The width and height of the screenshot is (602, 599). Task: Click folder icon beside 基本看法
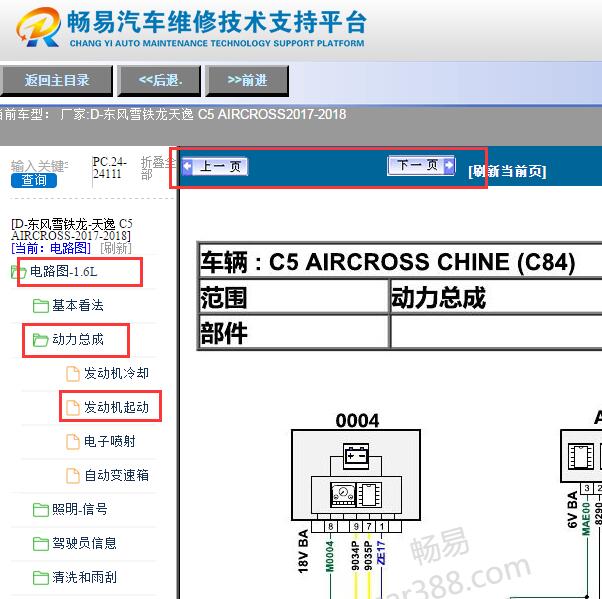point(41,306)
